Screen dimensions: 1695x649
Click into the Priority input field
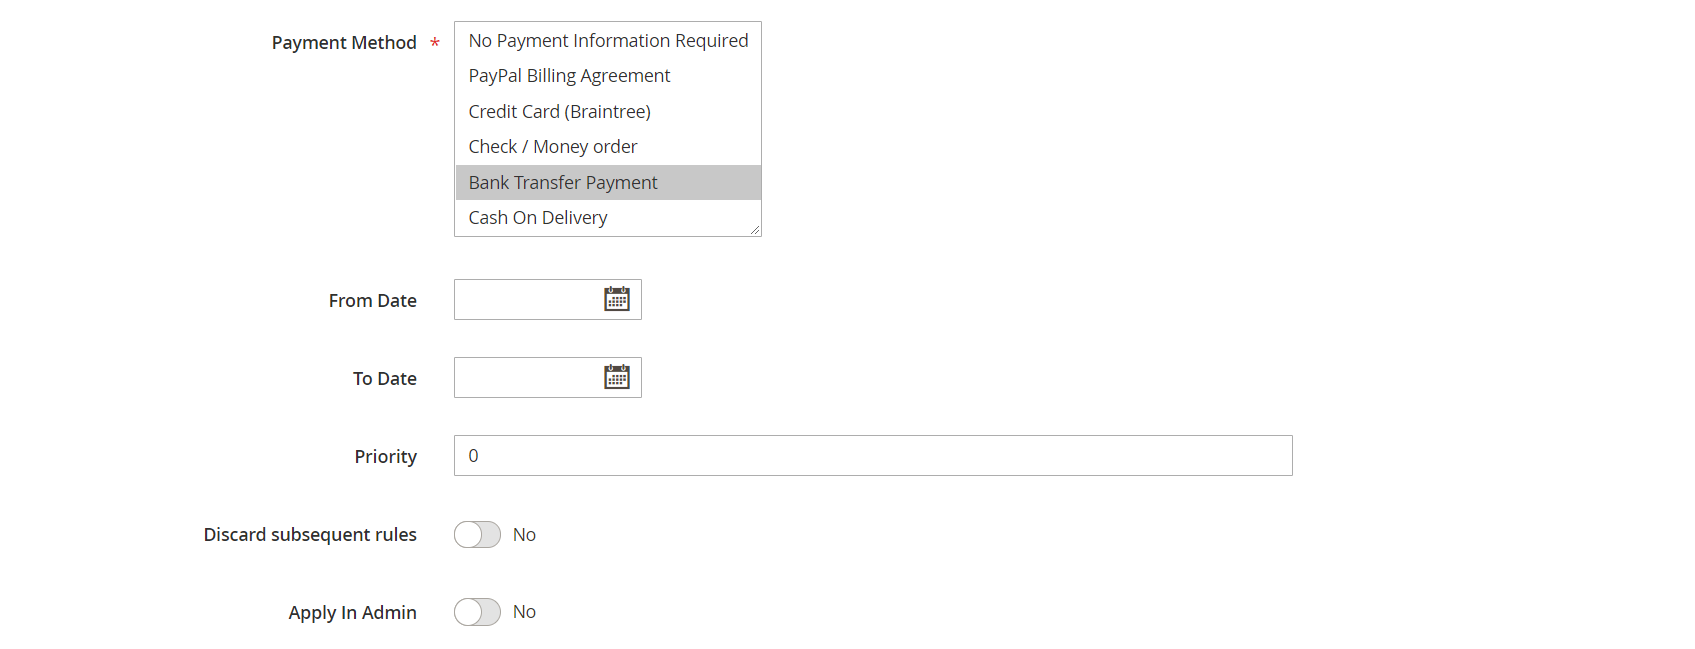click(x=872, y=456)
